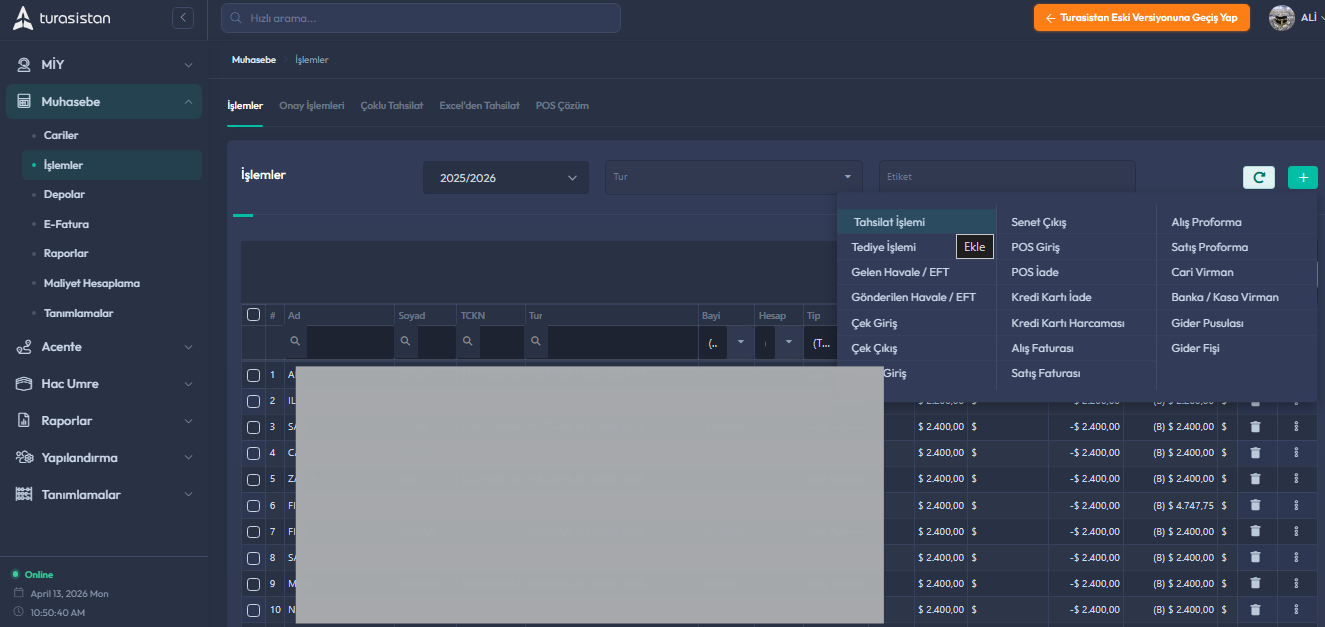Focus the Hızlı arama search field
This screenshot has width=1325, height=627.
(x=420, y=18)
